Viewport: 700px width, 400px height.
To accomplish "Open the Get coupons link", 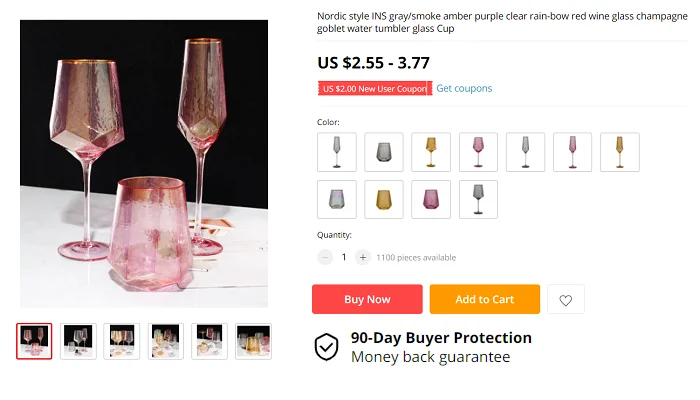I will click(x=464, y=88).
